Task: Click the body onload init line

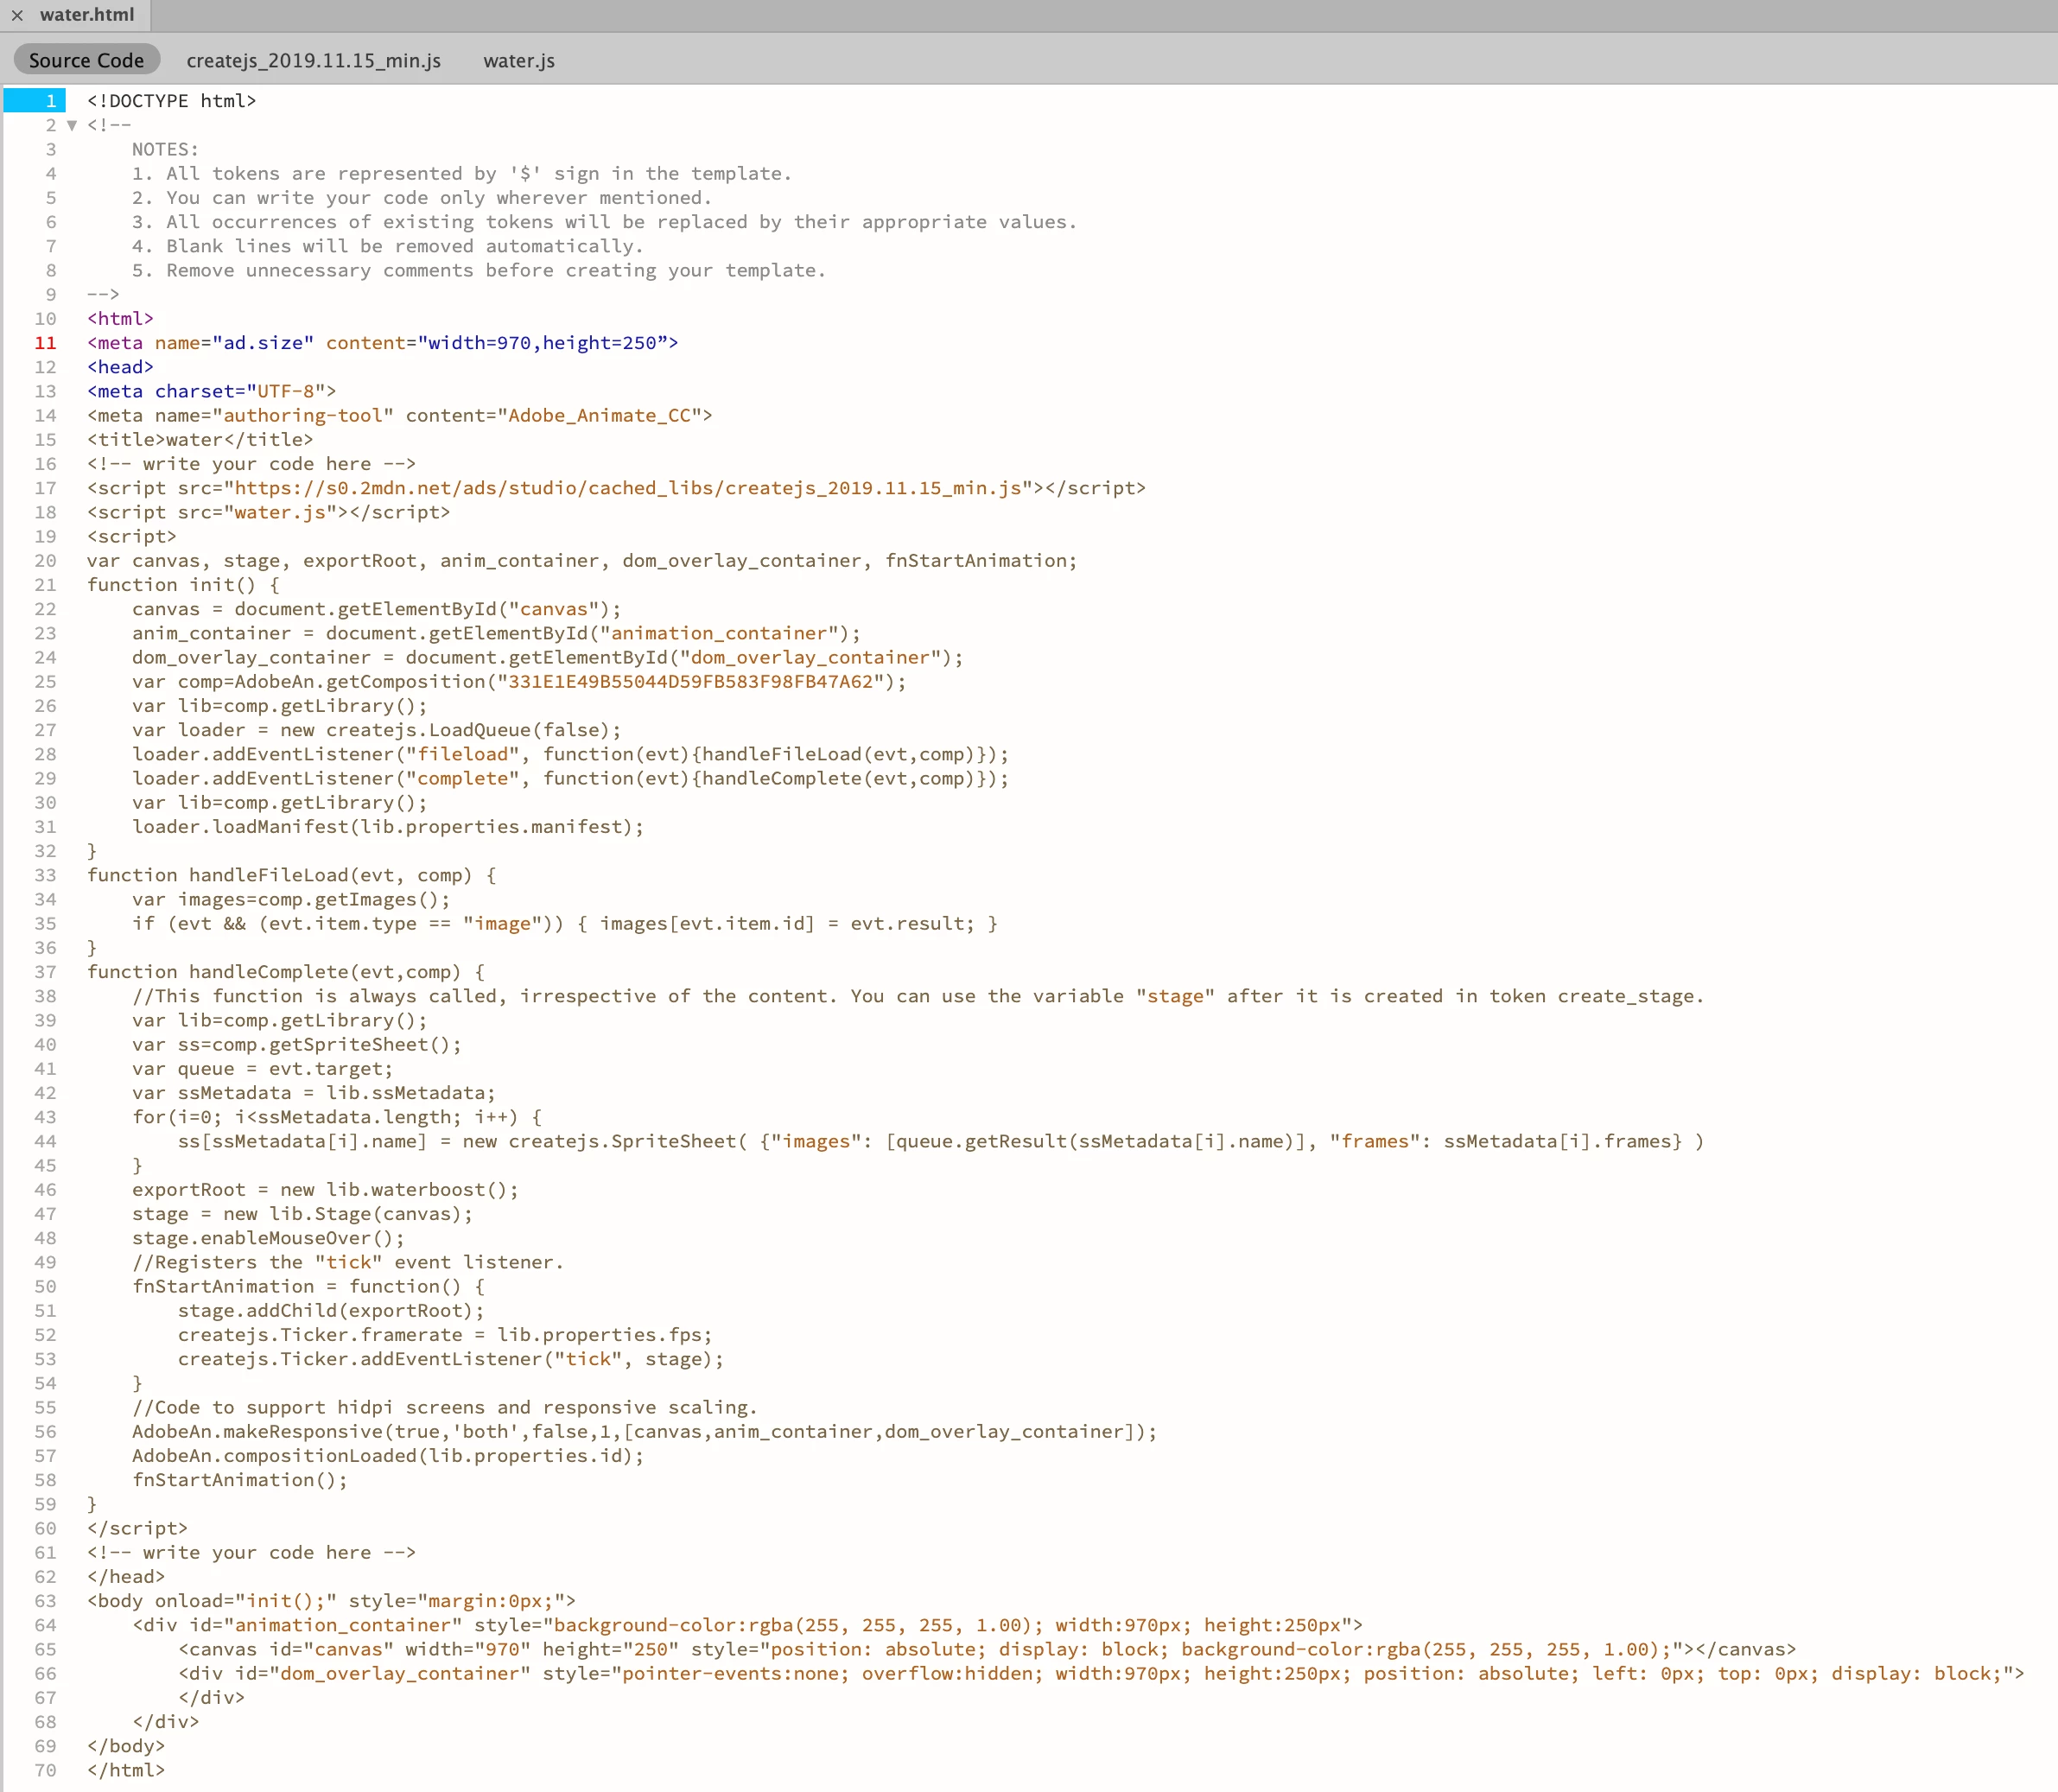Action: pos(330,1601)
